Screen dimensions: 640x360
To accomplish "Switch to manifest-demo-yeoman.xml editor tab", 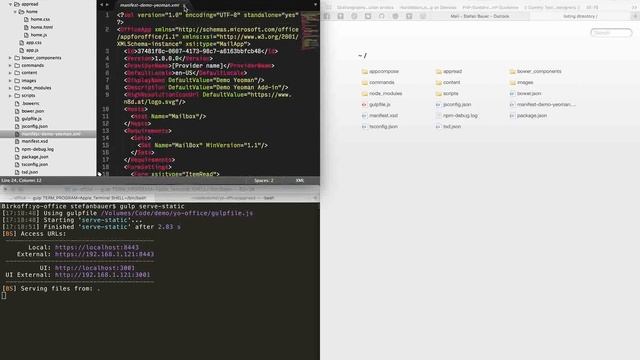I will click(150, 5).
